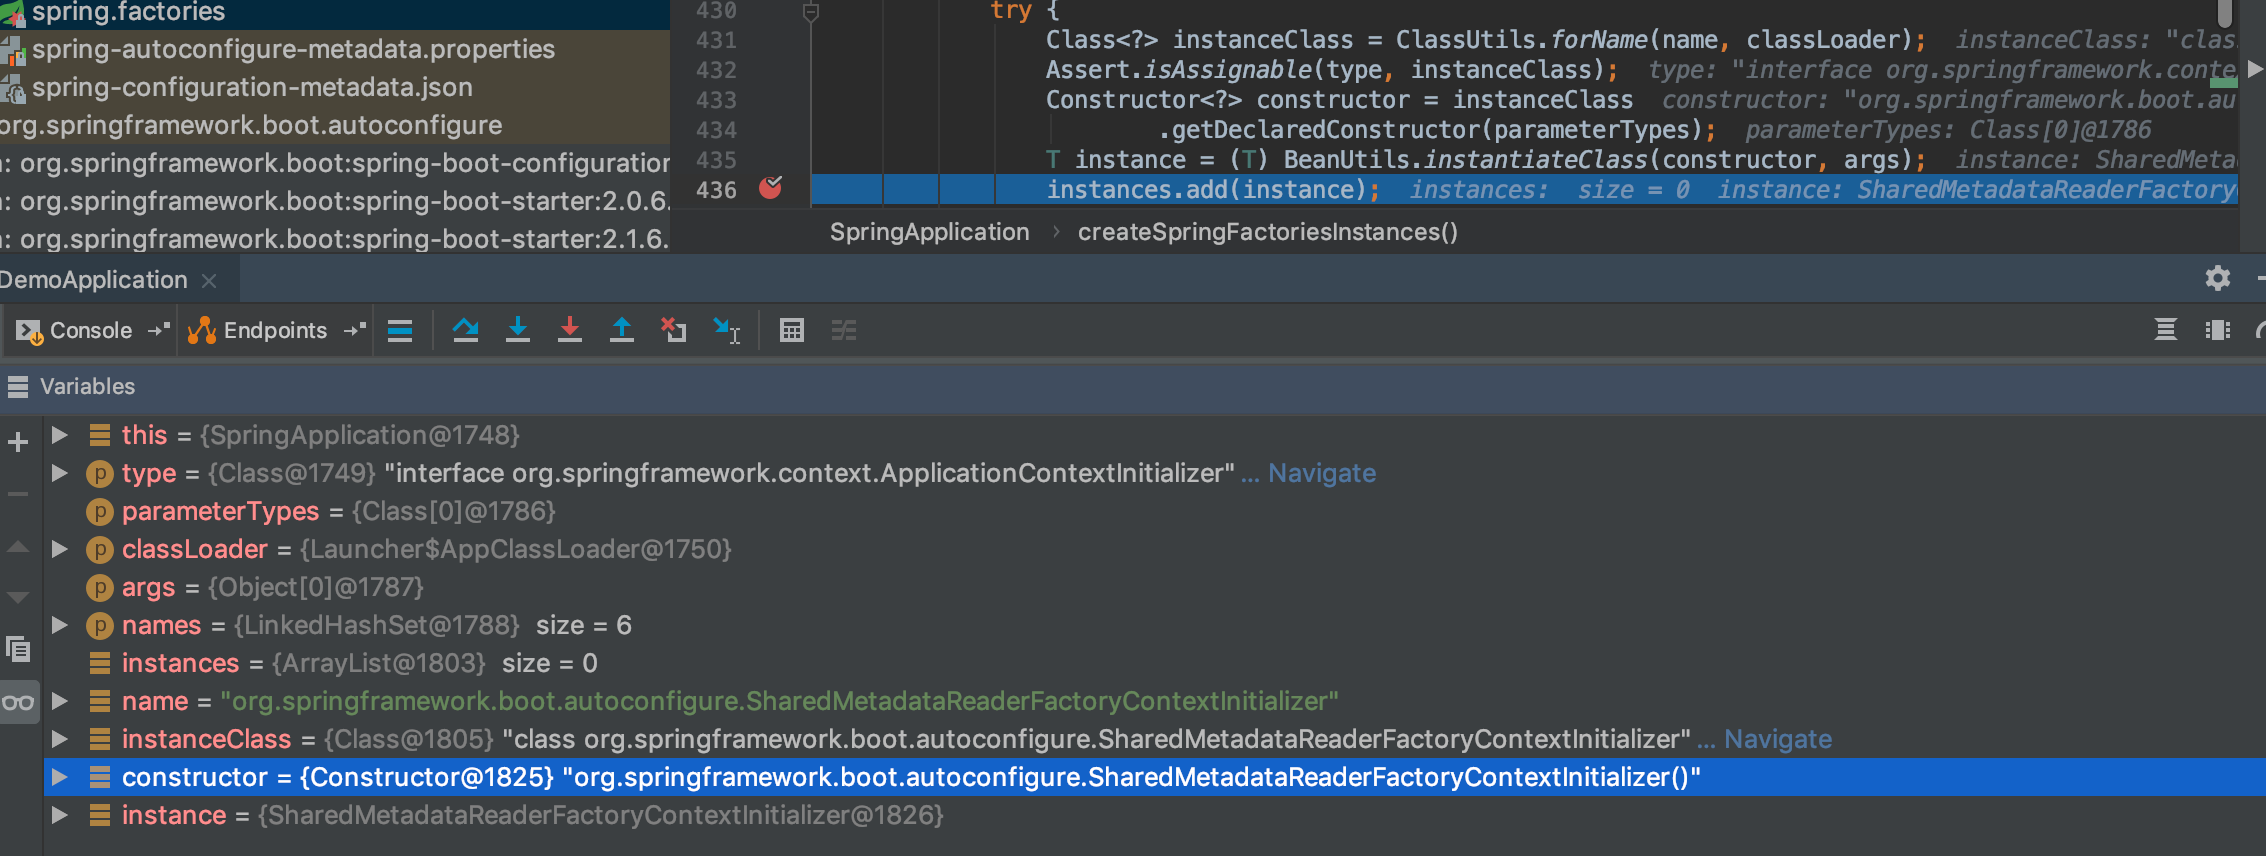Select the instances ArrayList variable row
2266x856 pixels.
click(x=1154, y=663)
